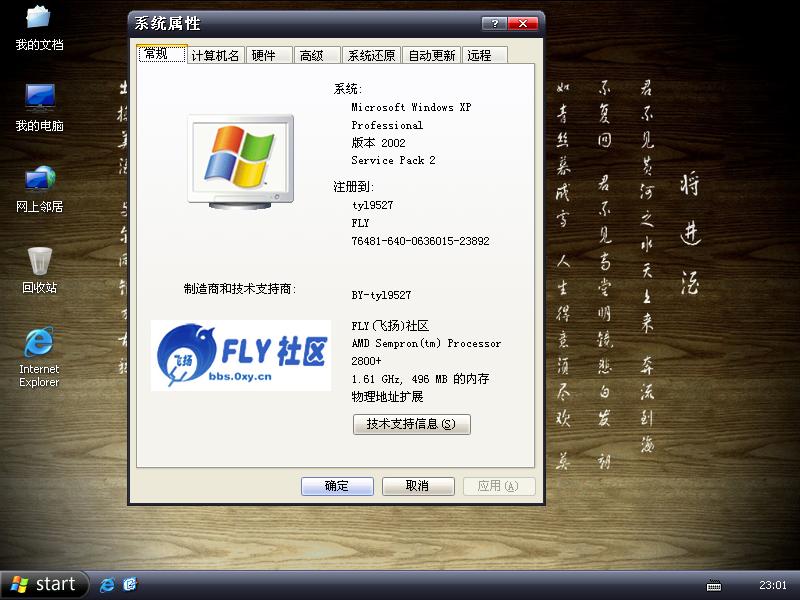800x600 pixels.
Task: Click the 制造商和技术支持商: label
Action: point(240,289)
